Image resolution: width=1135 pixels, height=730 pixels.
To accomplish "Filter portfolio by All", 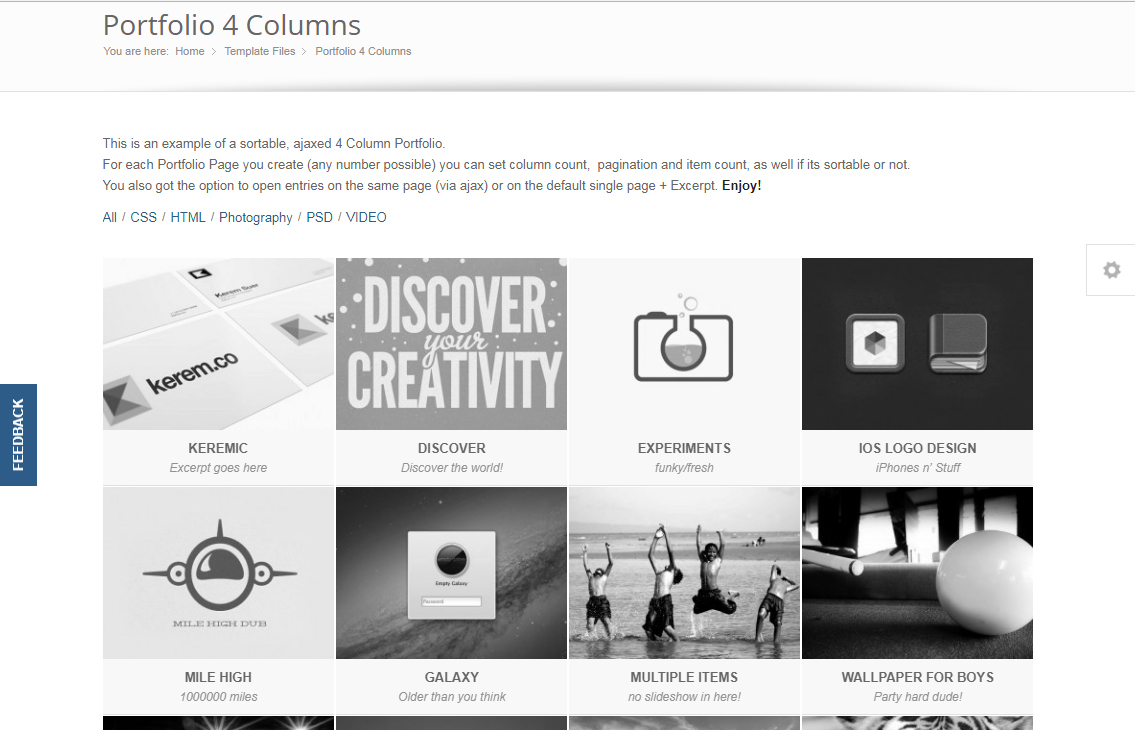I will 109,217.
